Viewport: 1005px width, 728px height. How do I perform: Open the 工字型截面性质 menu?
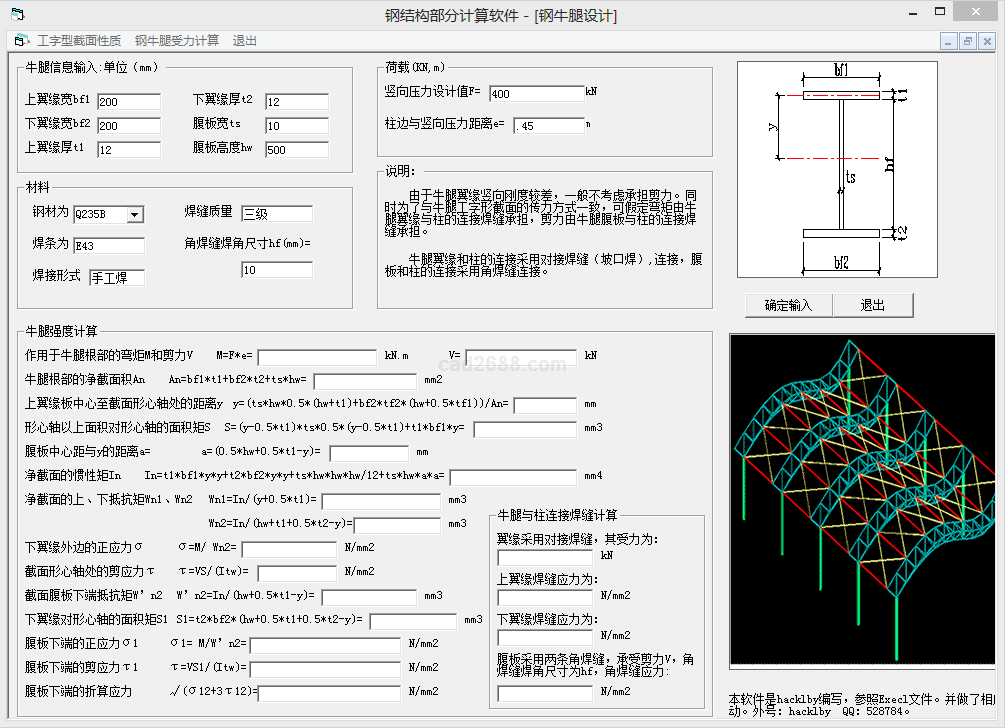coord(79,41)
